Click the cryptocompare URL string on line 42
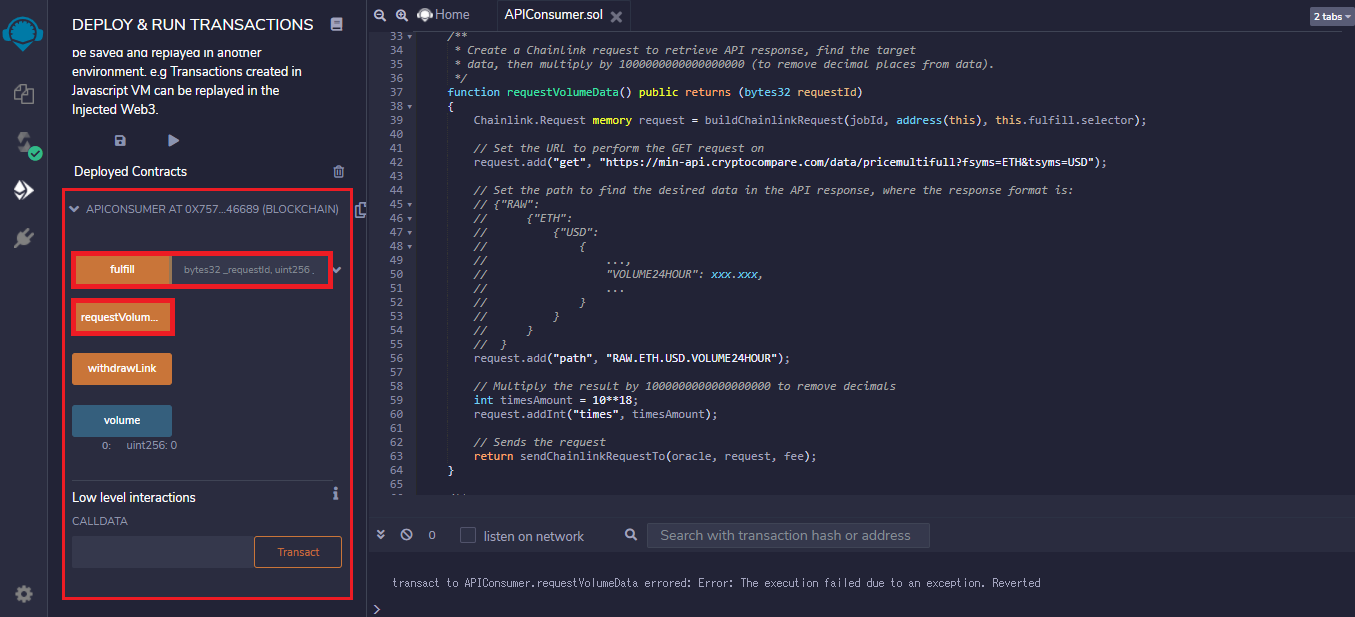1355x617 pixels. click(850, 162)
